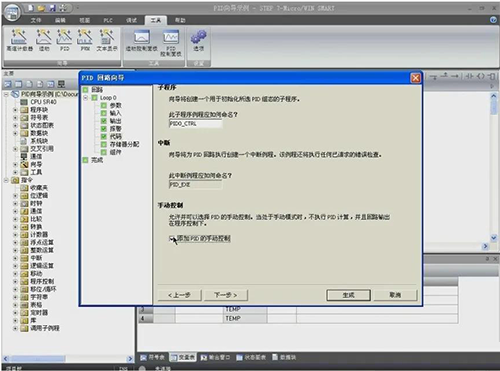Open the 文件 menu
The height and width of the screenshot is (371, 500).
[36, 20]
